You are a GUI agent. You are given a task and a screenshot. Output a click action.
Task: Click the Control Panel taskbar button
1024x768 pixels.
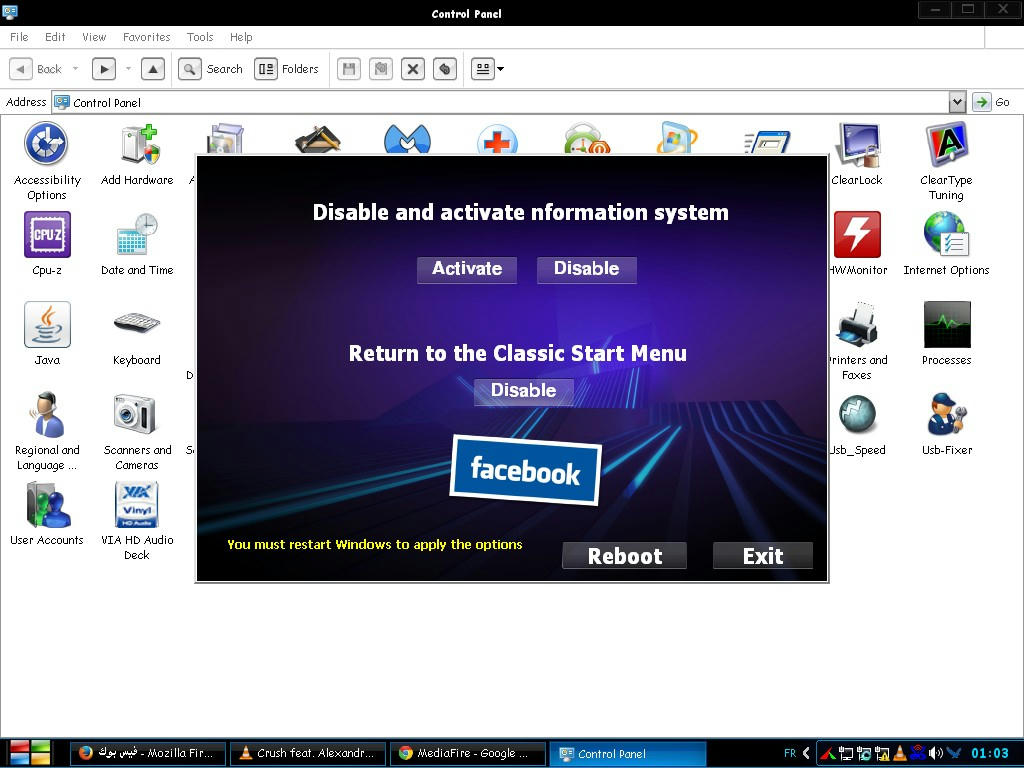tap(628, 753)
